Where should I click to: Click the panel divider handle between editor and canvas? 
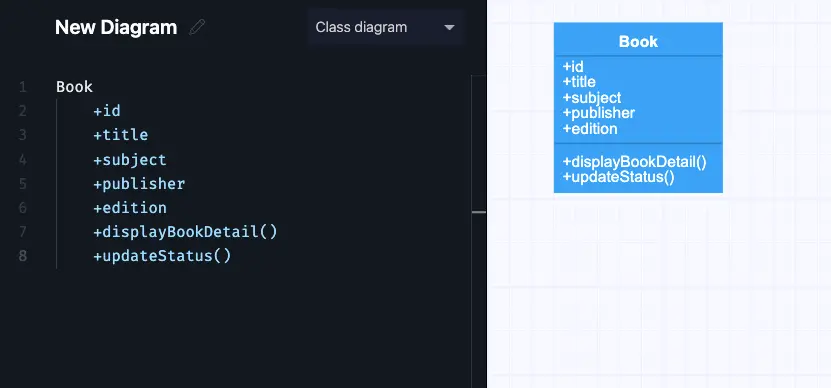pos(479,212)
